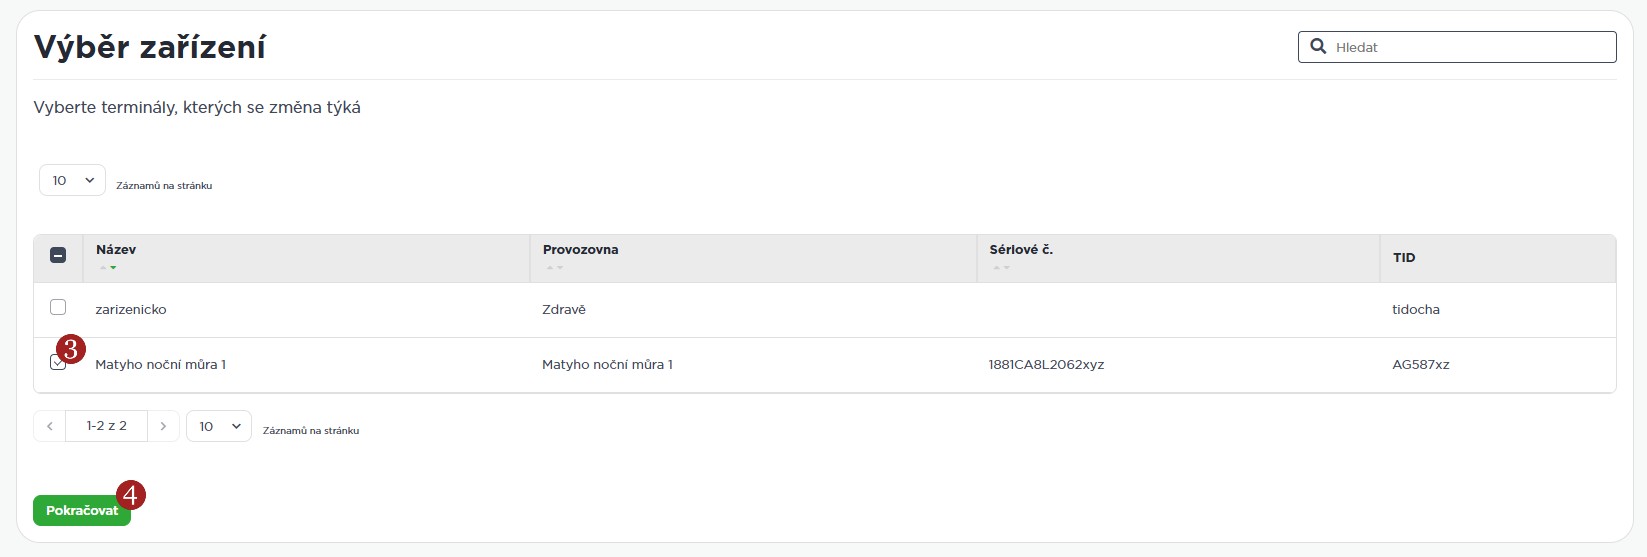Sort by Provozovna column arrows
This screenshot has height=557, width=1647.
pyautogui.click(x=554, y=268)
